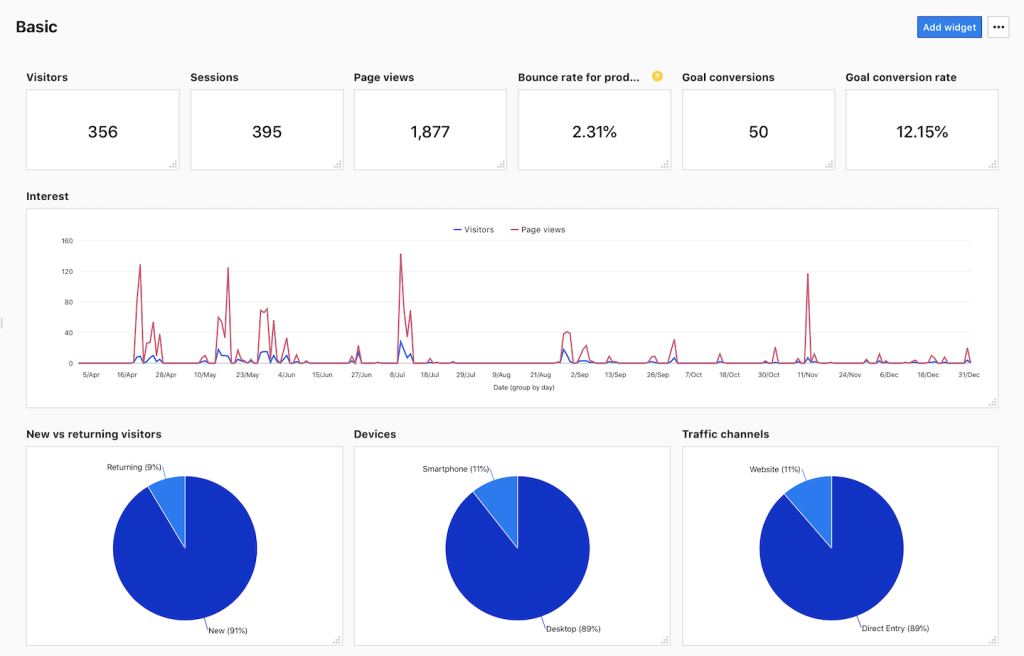
Task: Click the Returning (9%) pie label
Action: point(134,467)
